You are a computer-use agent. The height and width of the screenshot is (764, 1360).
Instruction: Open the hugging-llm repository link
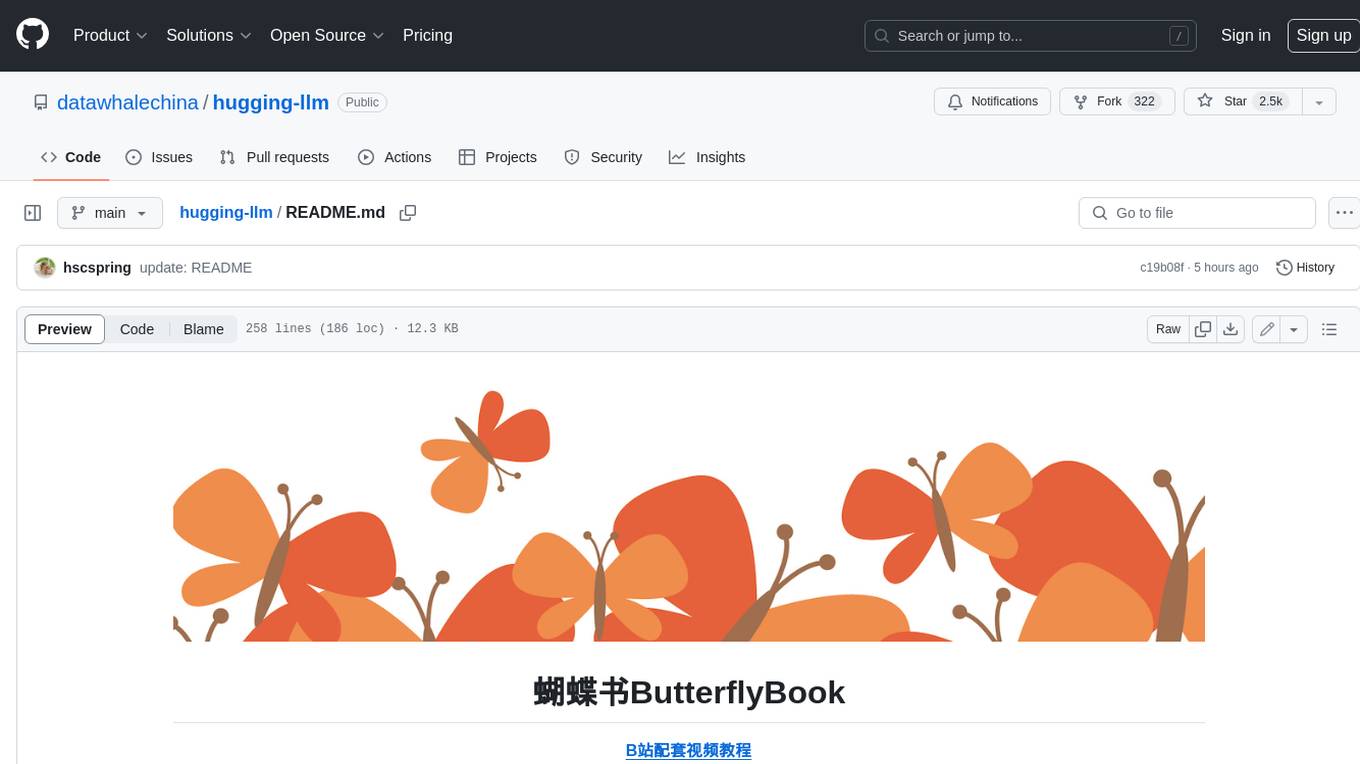[x=271, y=102]
